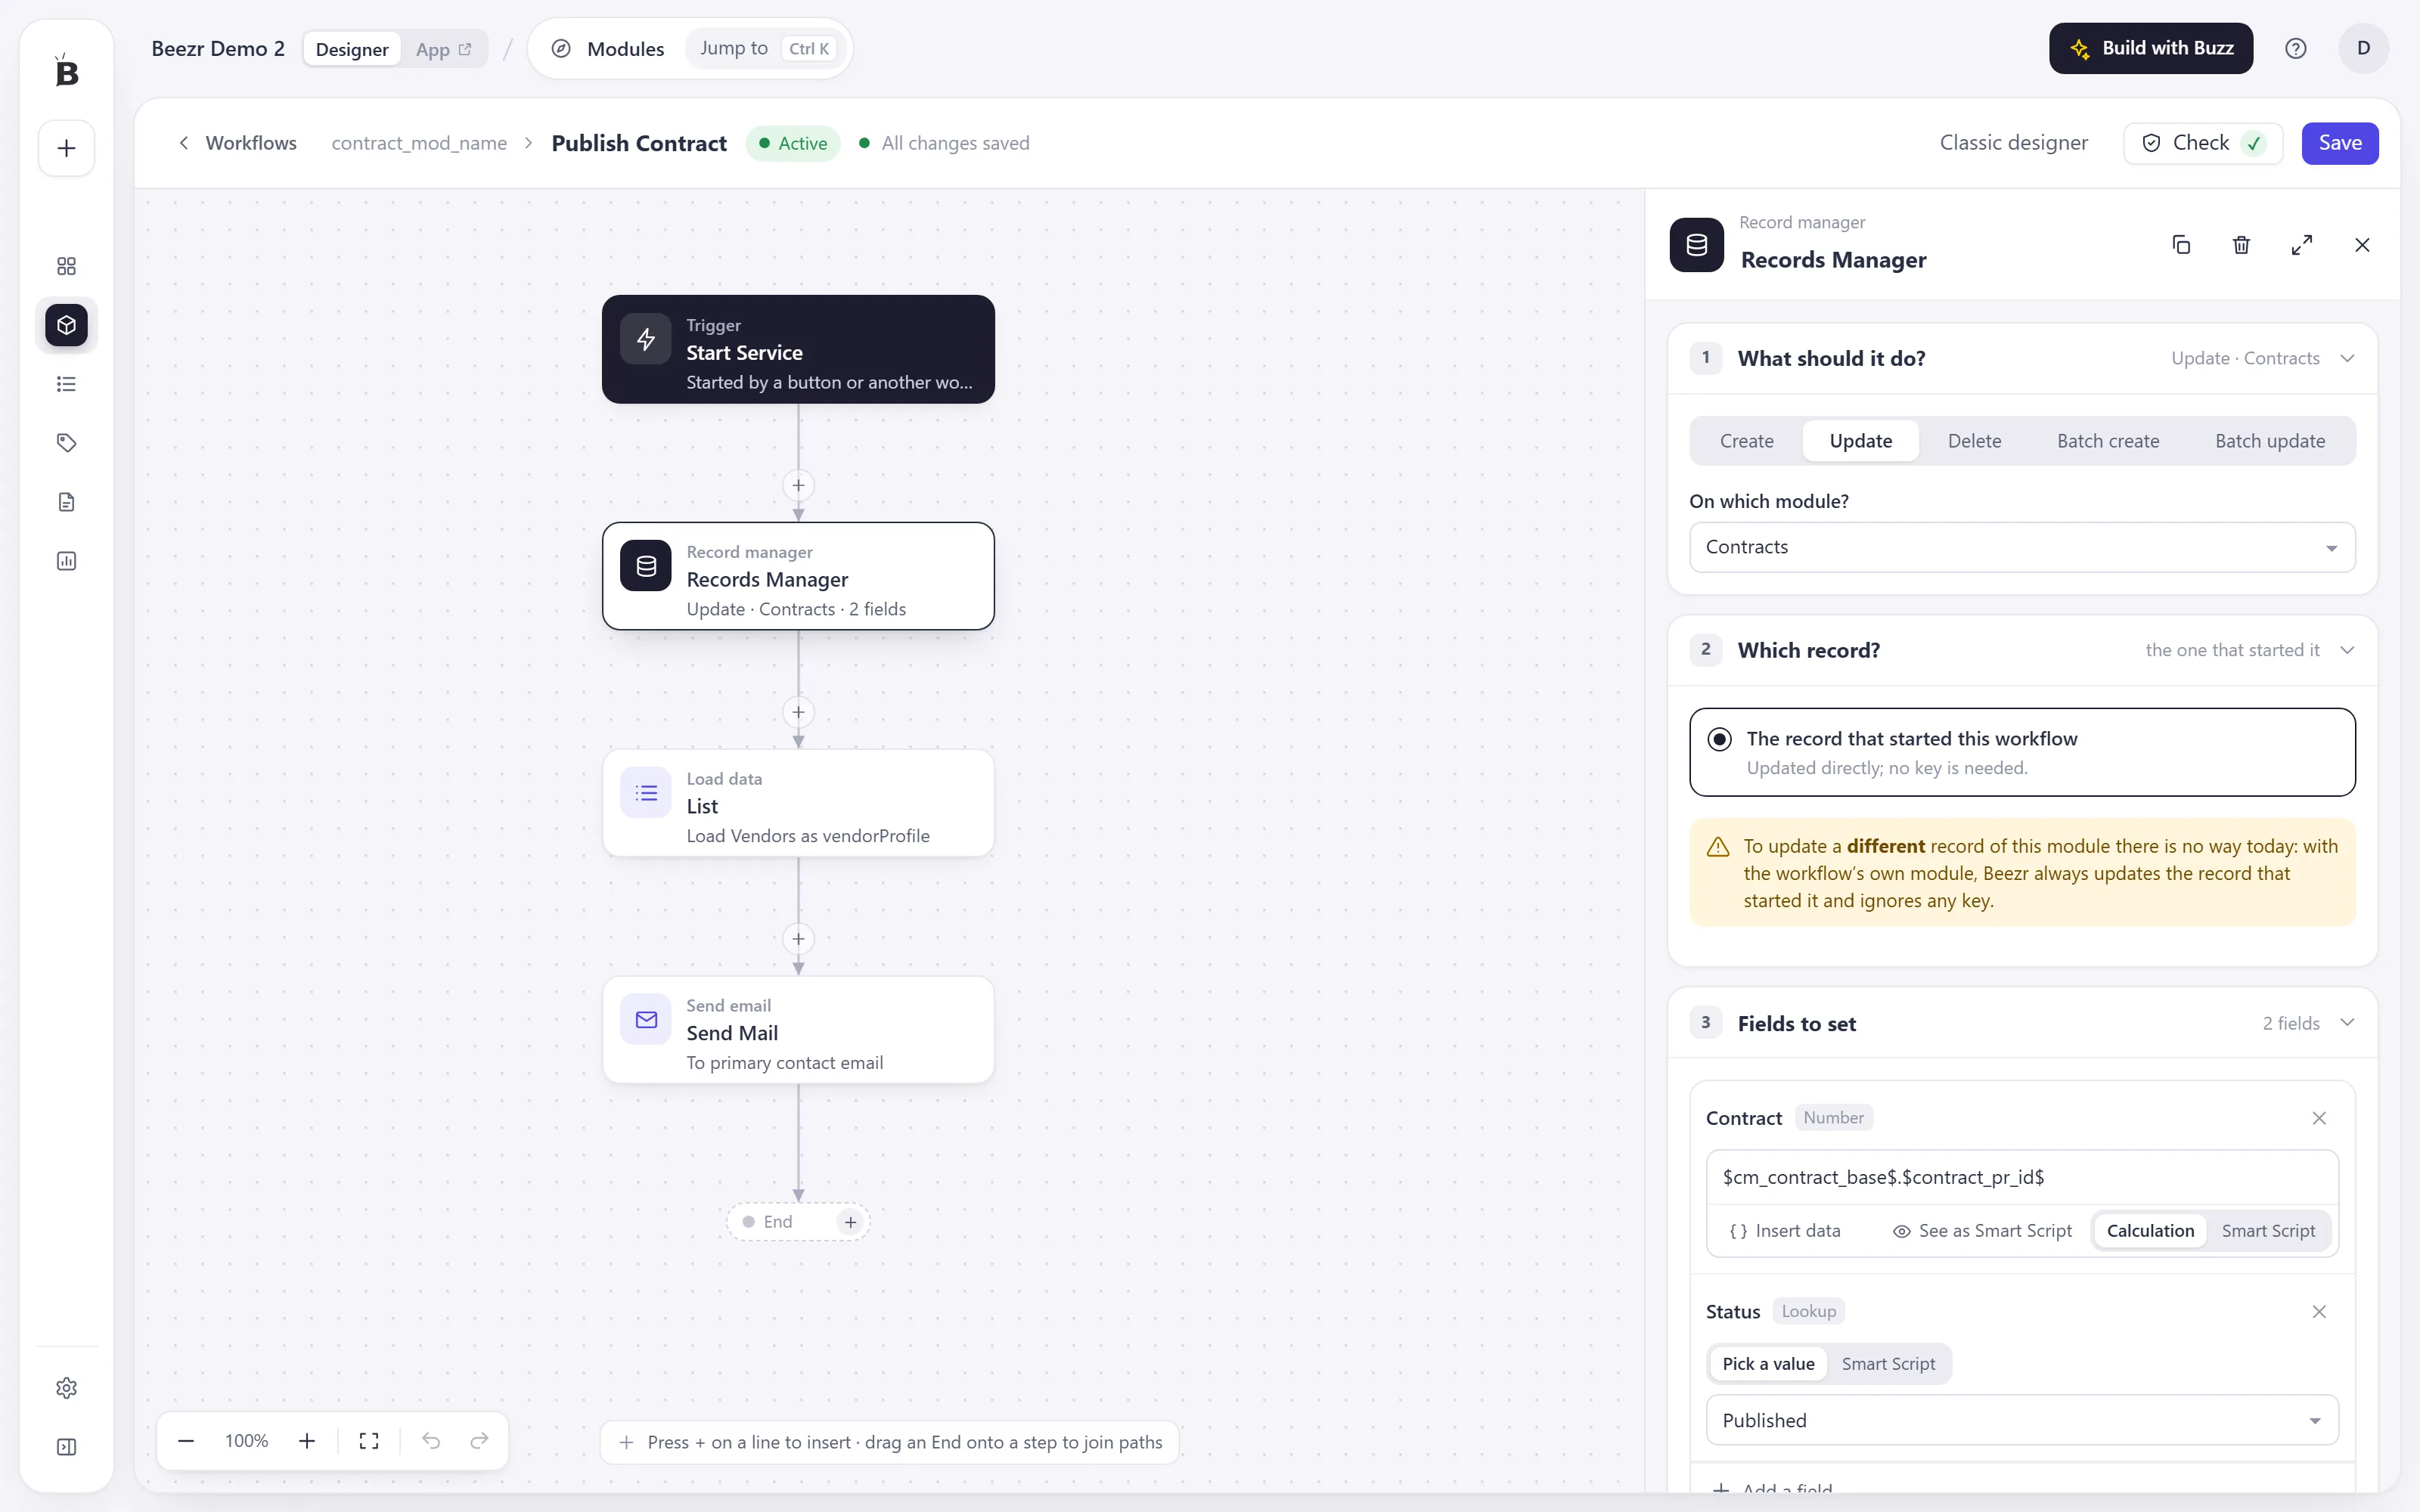Viewport: 2420px width, 1512px height.
Task: Click the fit-to-screen icon in zoom toolbar
Action: coord(369,1441)
